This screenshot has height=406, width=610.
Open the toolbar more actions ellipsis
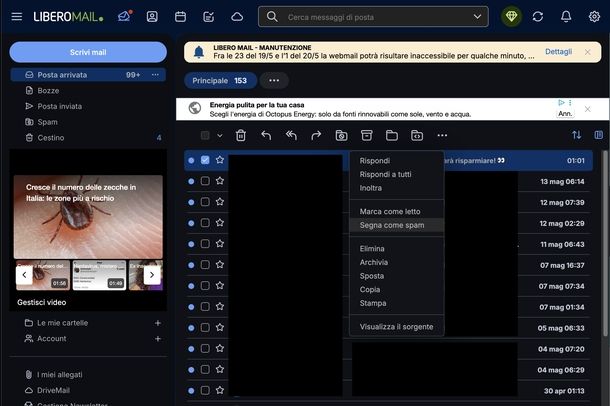[x=442, y=135]
